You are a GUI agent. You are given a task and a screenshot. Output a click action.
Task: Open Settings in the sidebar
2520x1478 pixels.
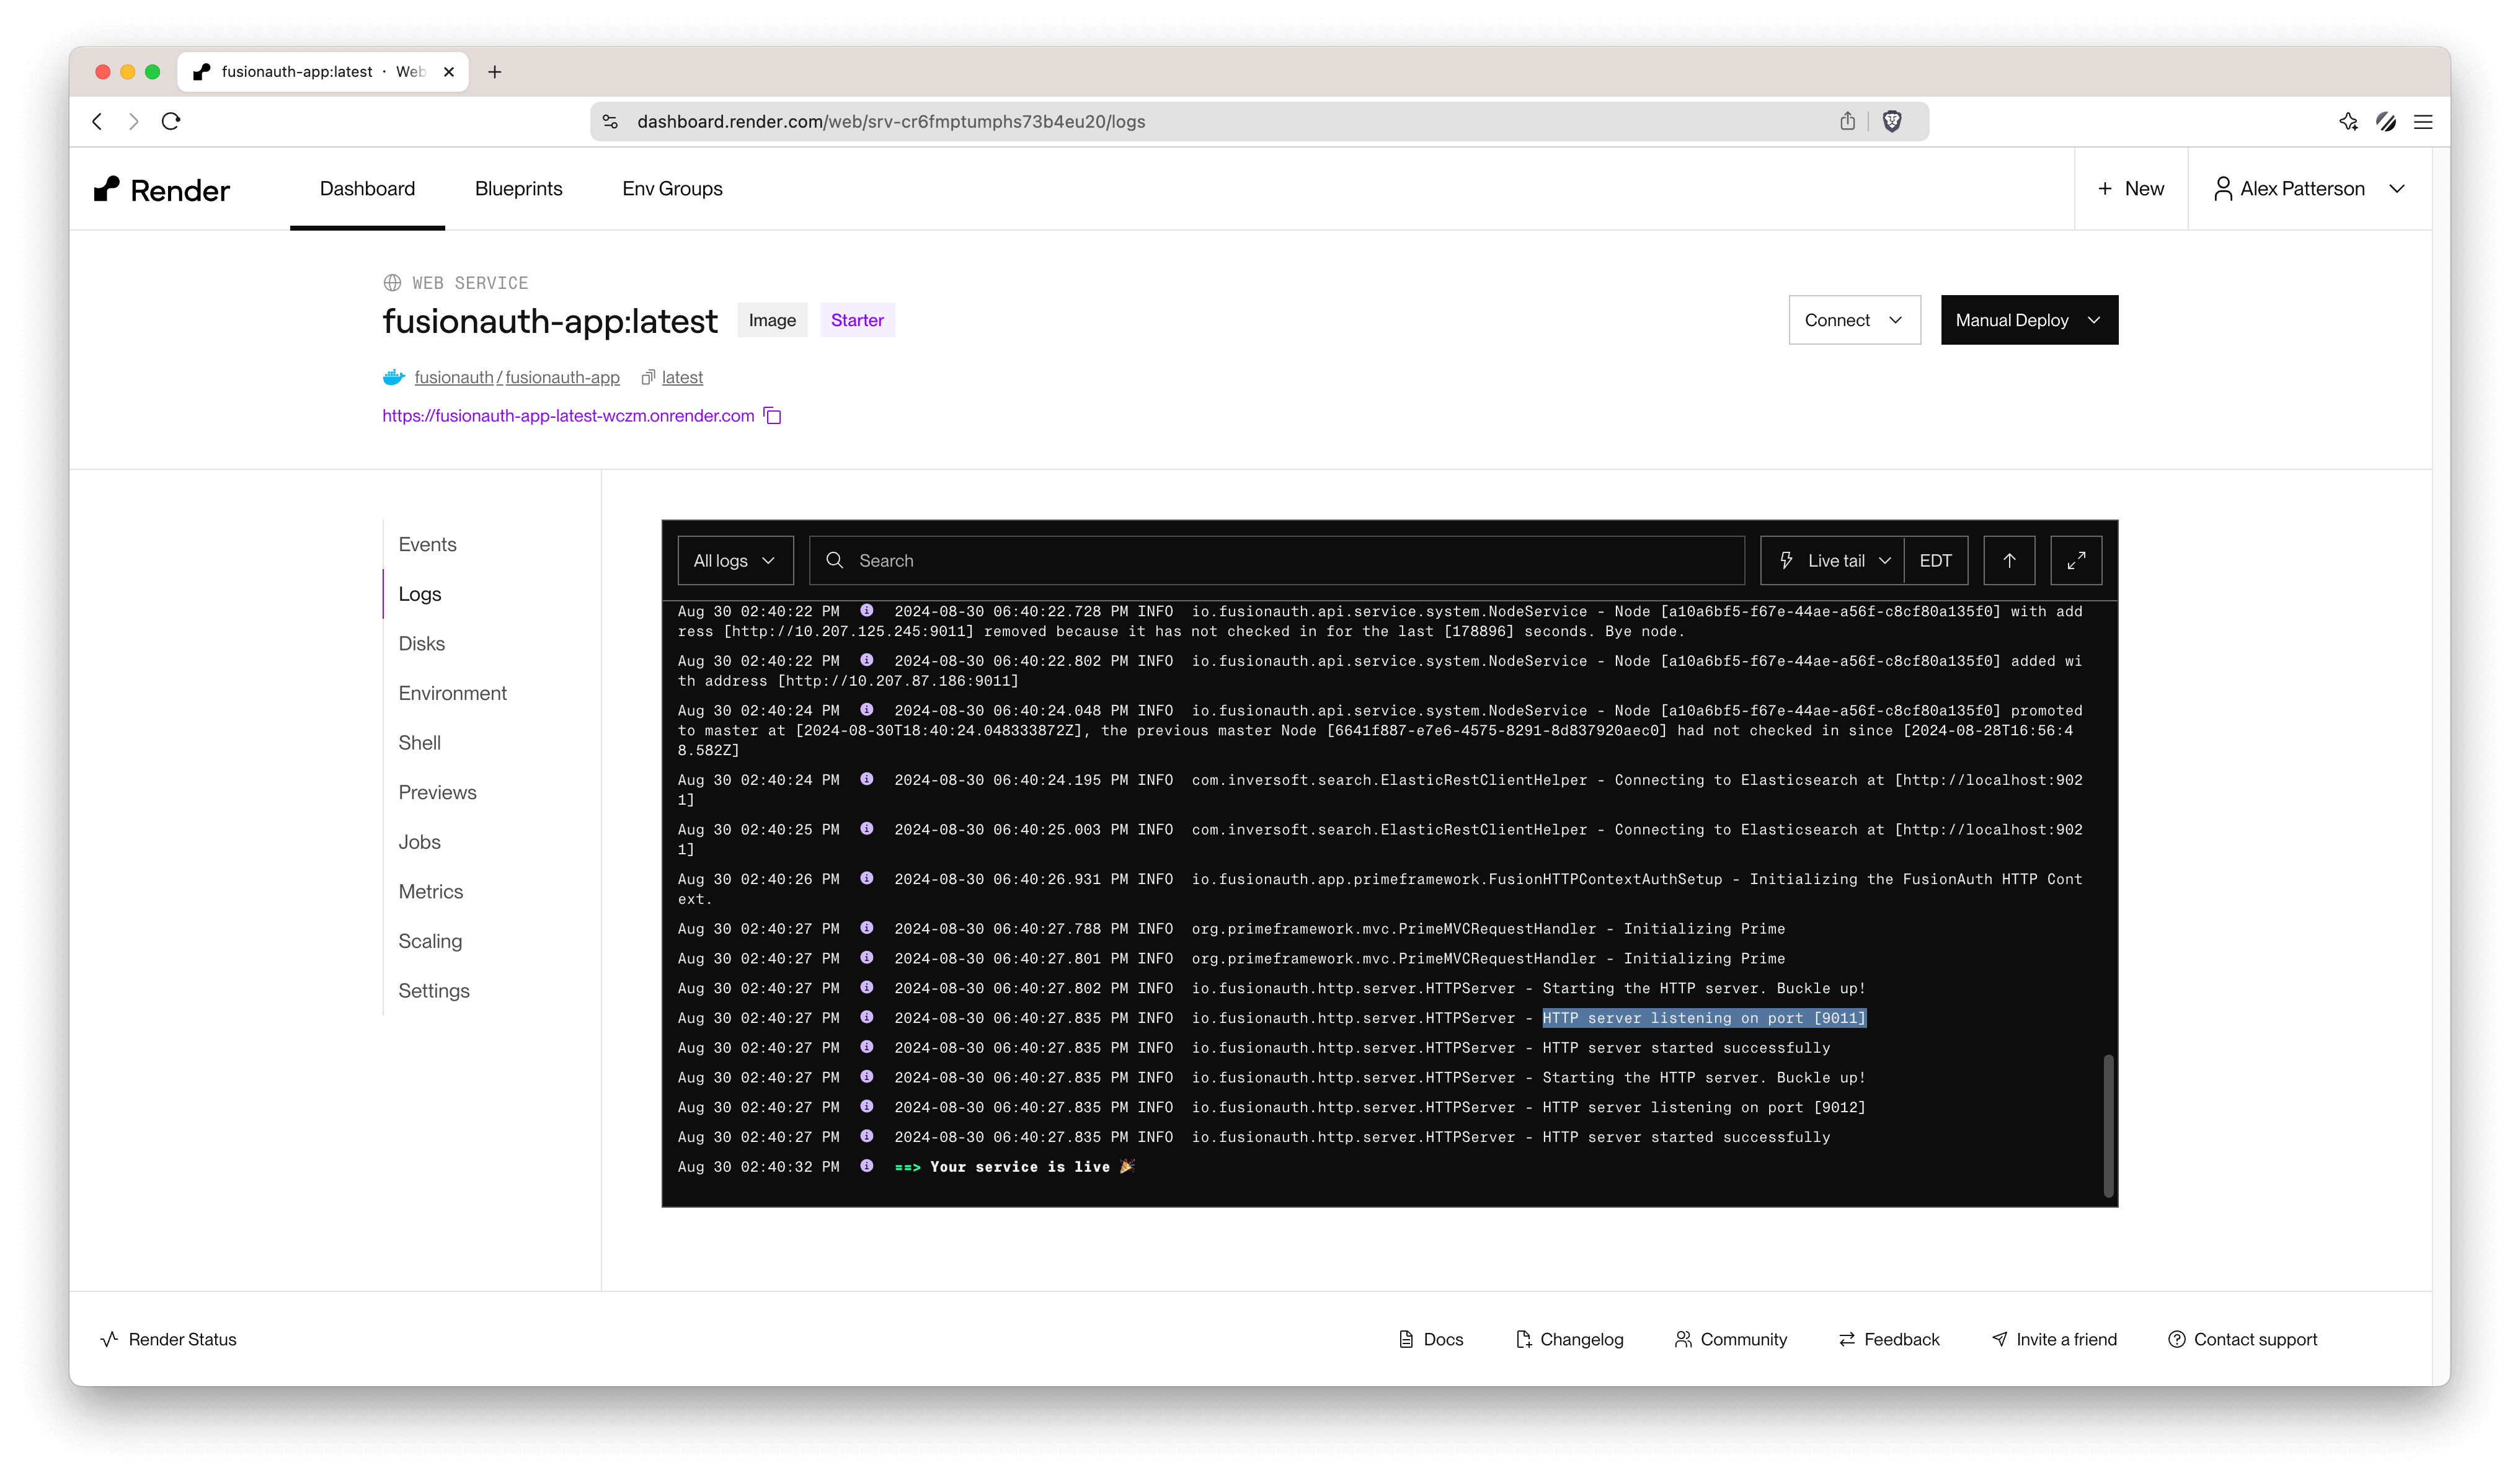point(434,990)
